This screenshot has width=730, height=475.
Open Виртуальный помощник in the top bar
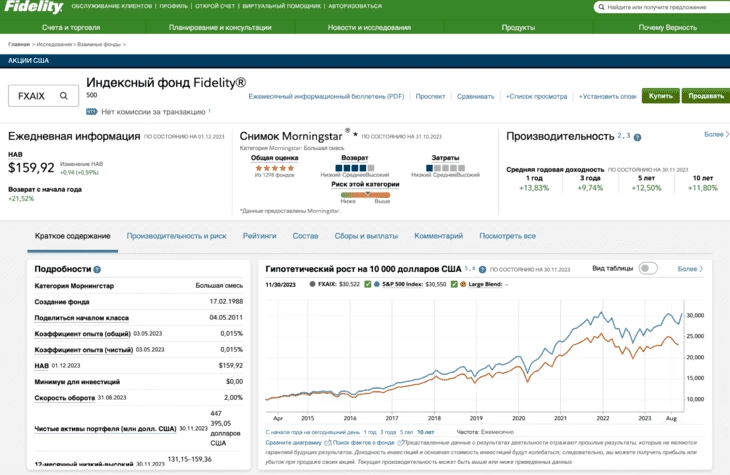tap(281, 6)
